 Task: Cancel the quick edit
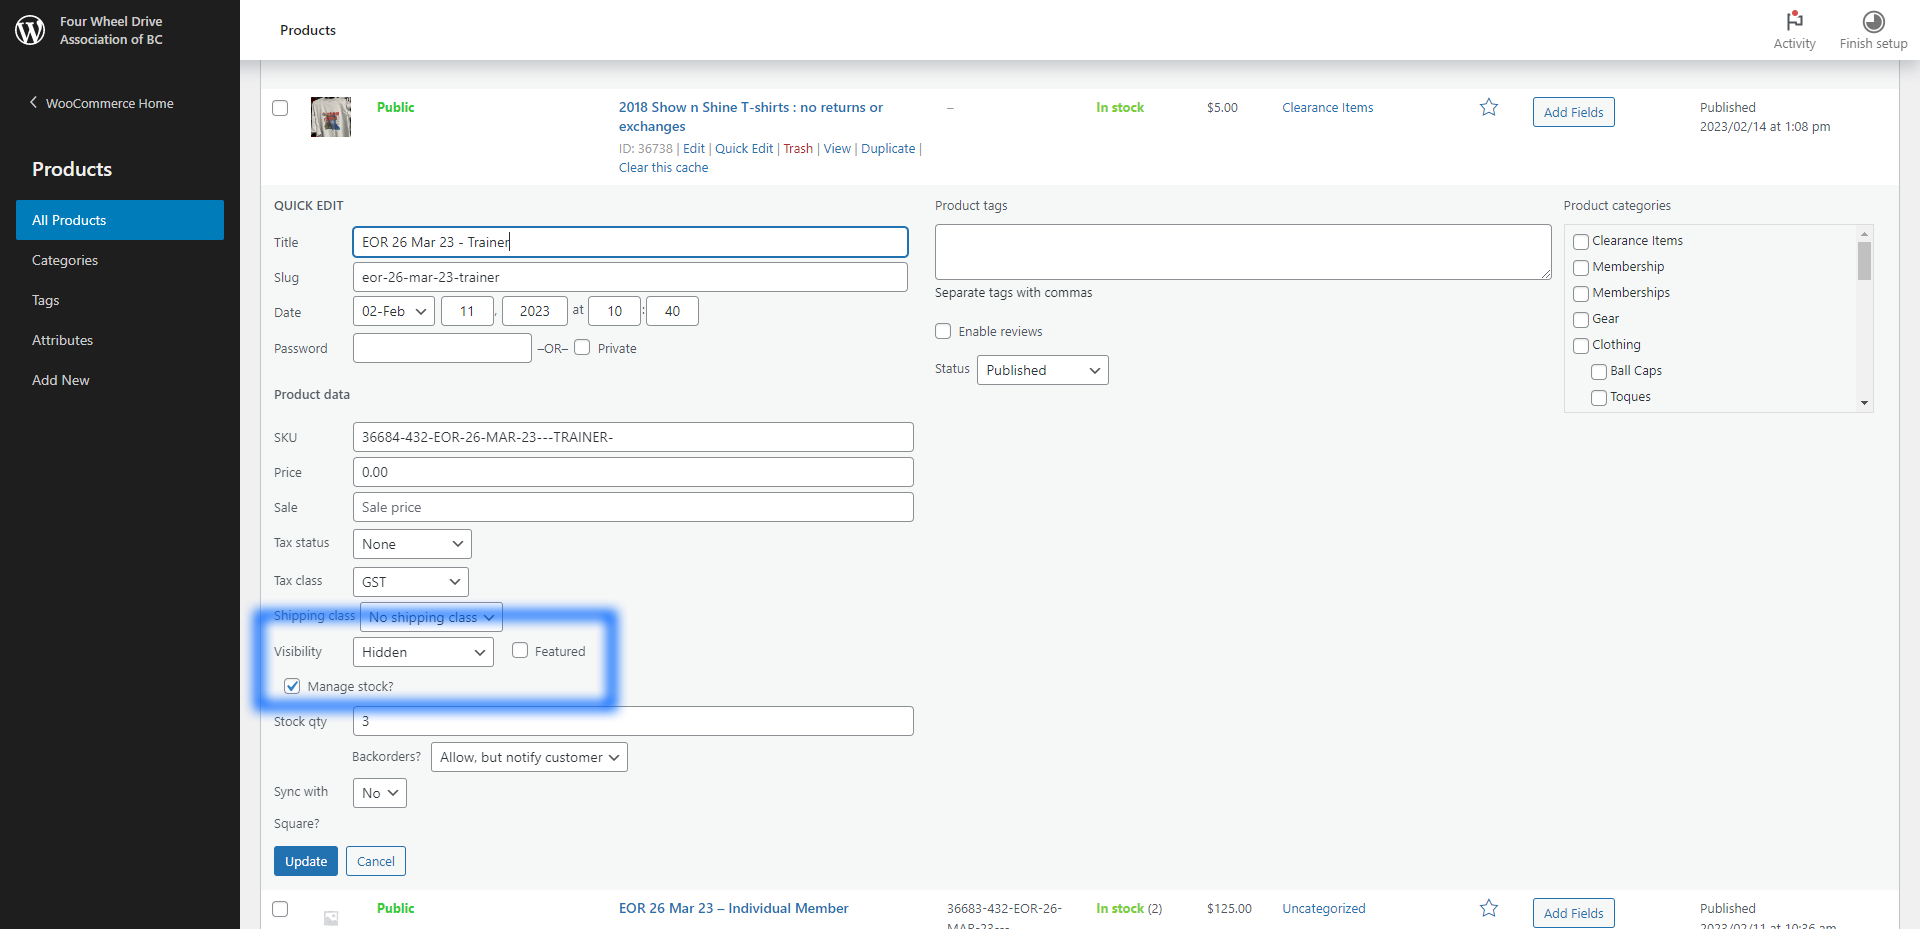point(376,861)
